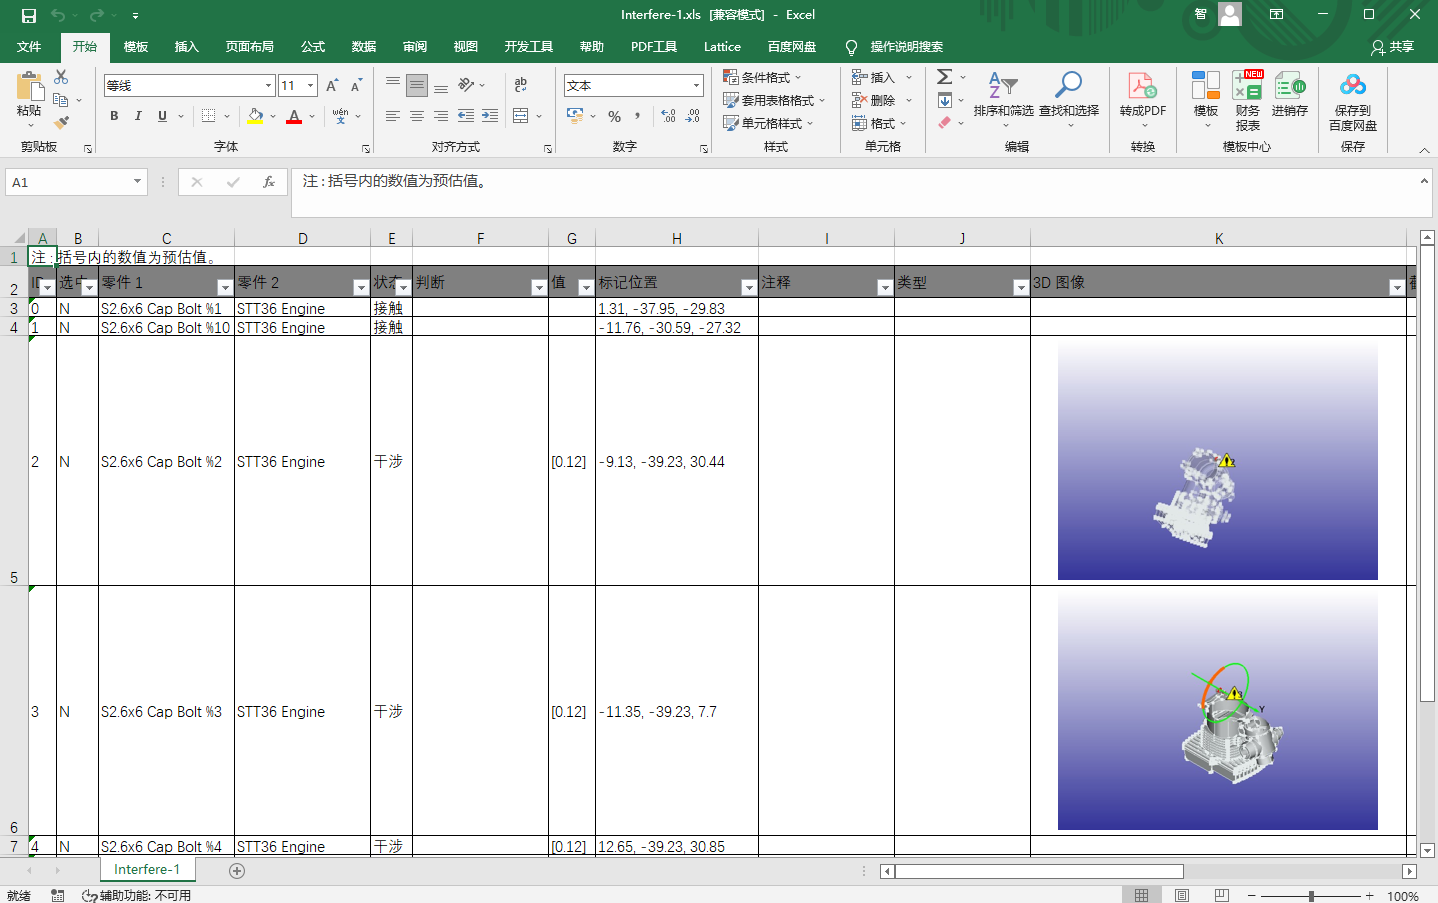Click the Undo arrow icon
1438x903 pixels.
59,15
